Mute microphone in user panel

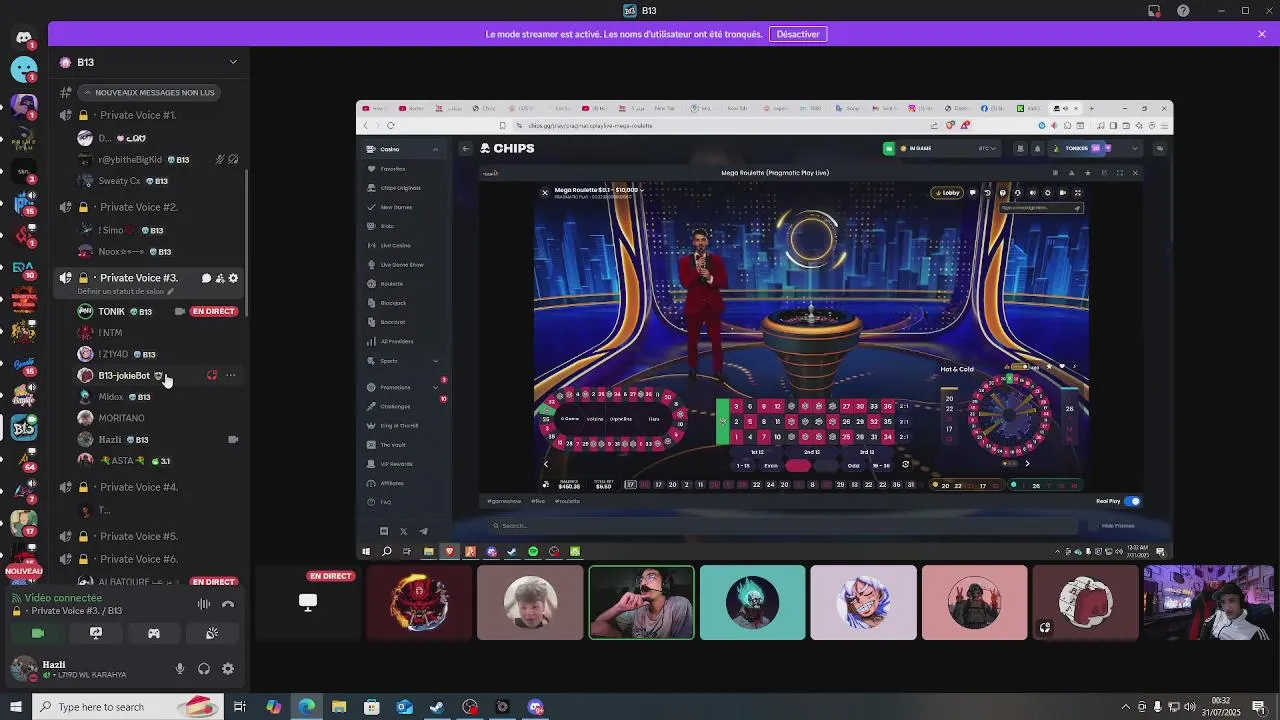[x=180, y=669]
